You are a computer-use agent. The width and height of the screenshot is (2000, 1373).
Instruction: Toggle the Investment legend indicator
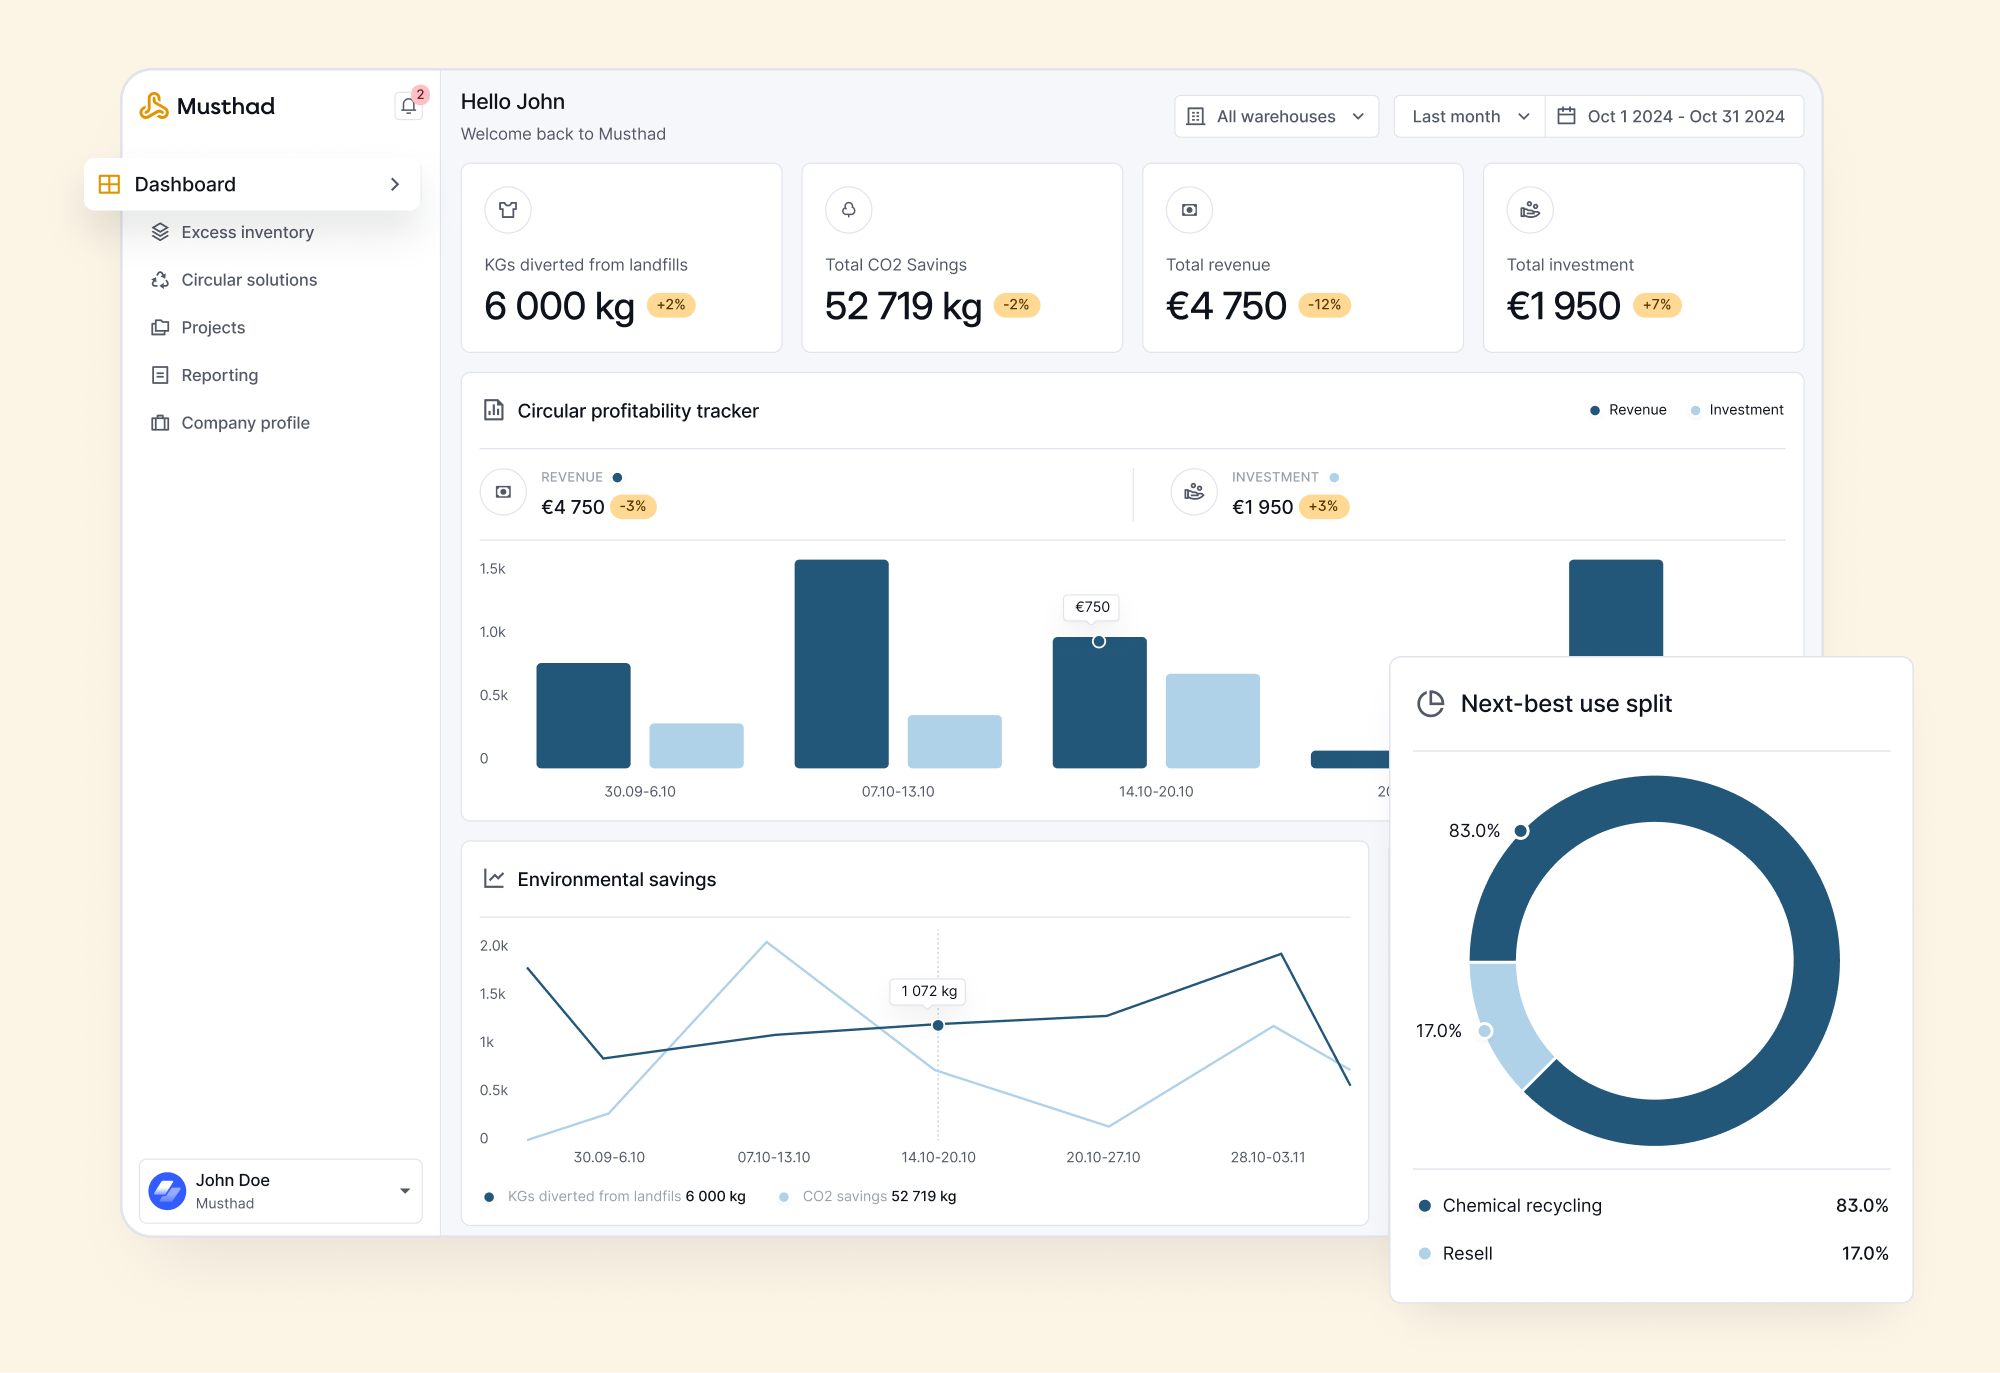pyautogui.click(x=1736, y=409)
